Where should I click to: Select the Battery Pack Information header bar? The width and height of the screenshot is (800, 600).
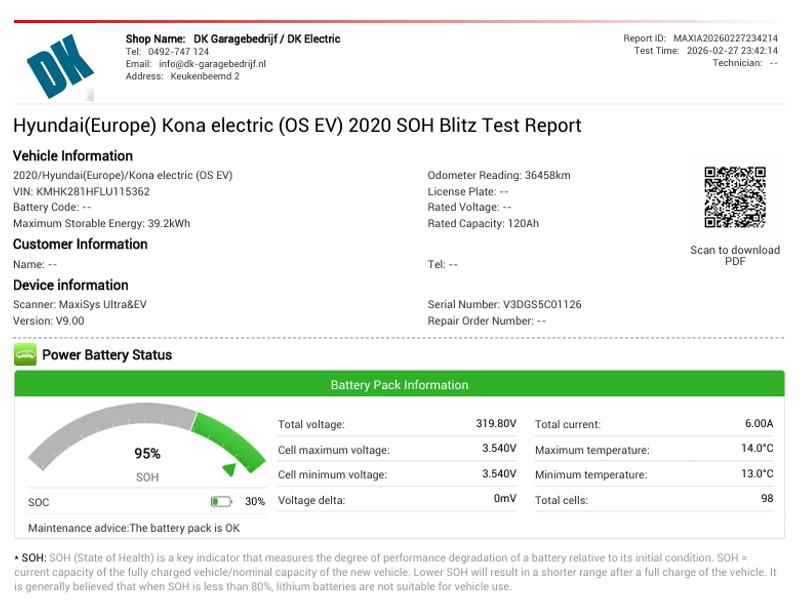pyautogui.click(x=399, y=385)
